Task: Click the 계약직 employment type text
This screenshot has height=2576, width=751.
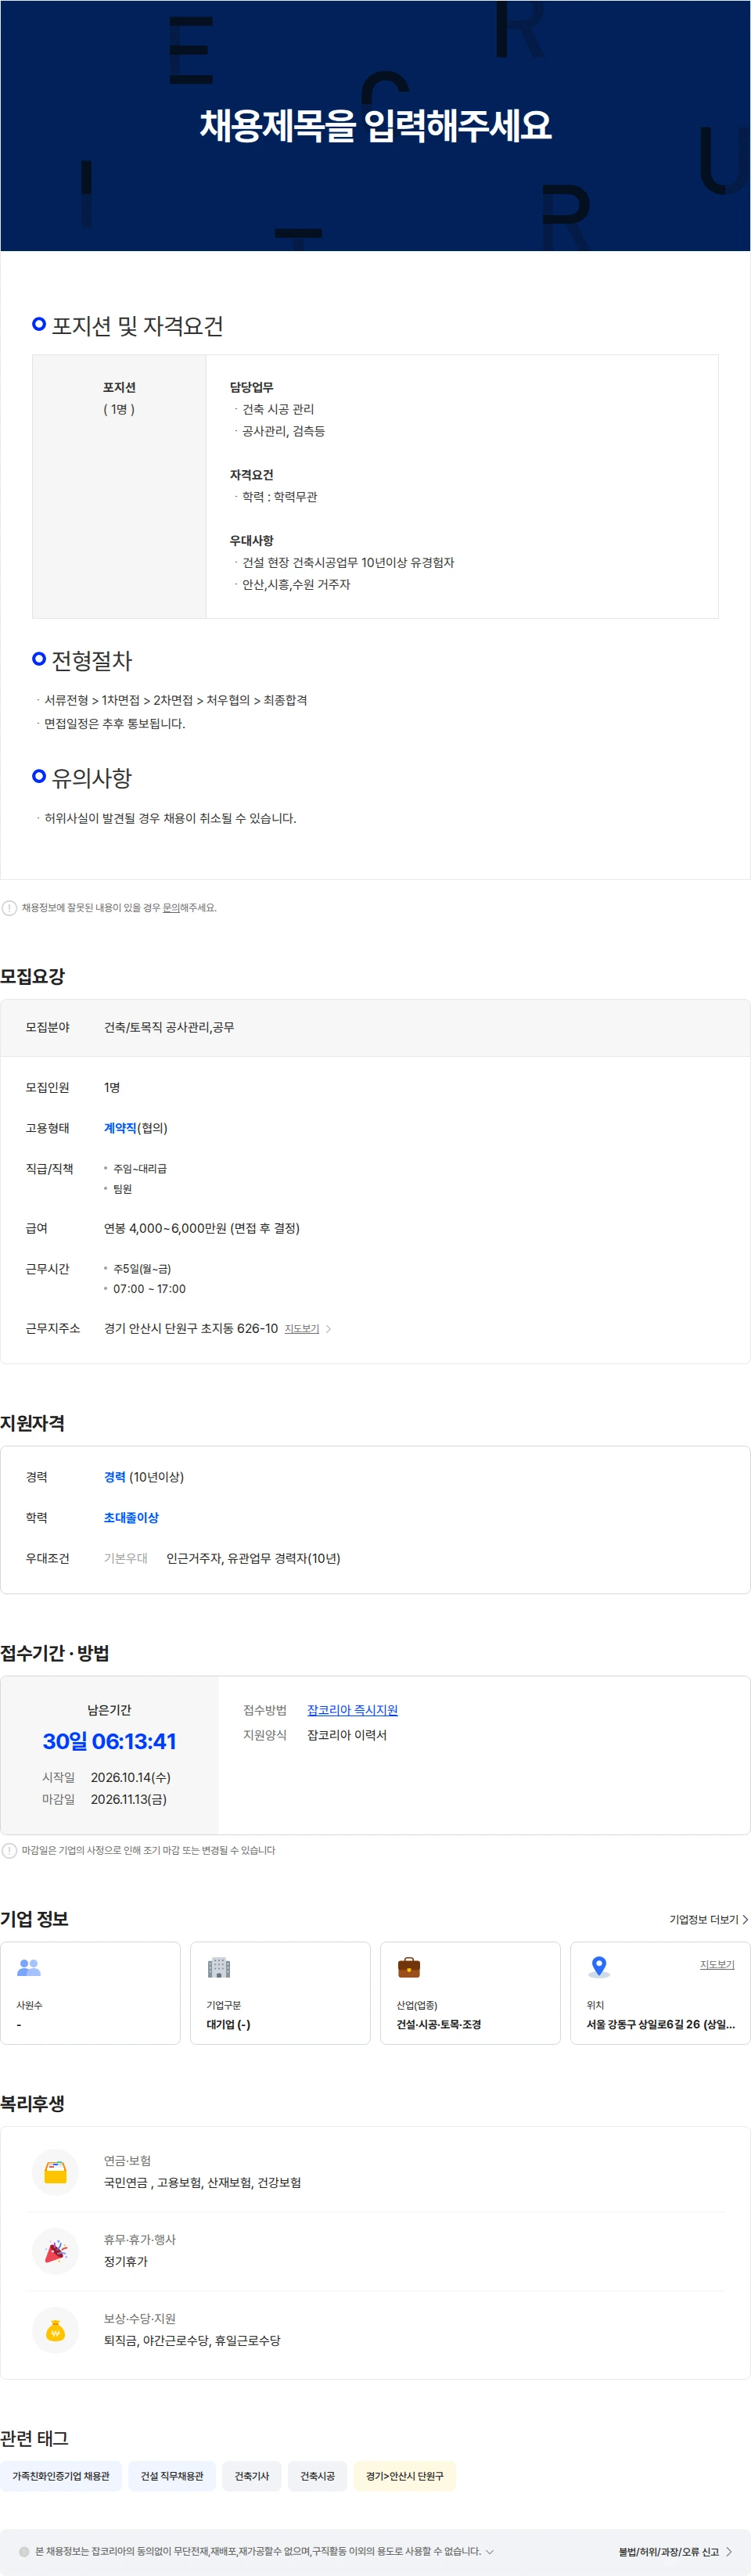Action: click(x=120, y=1128)
